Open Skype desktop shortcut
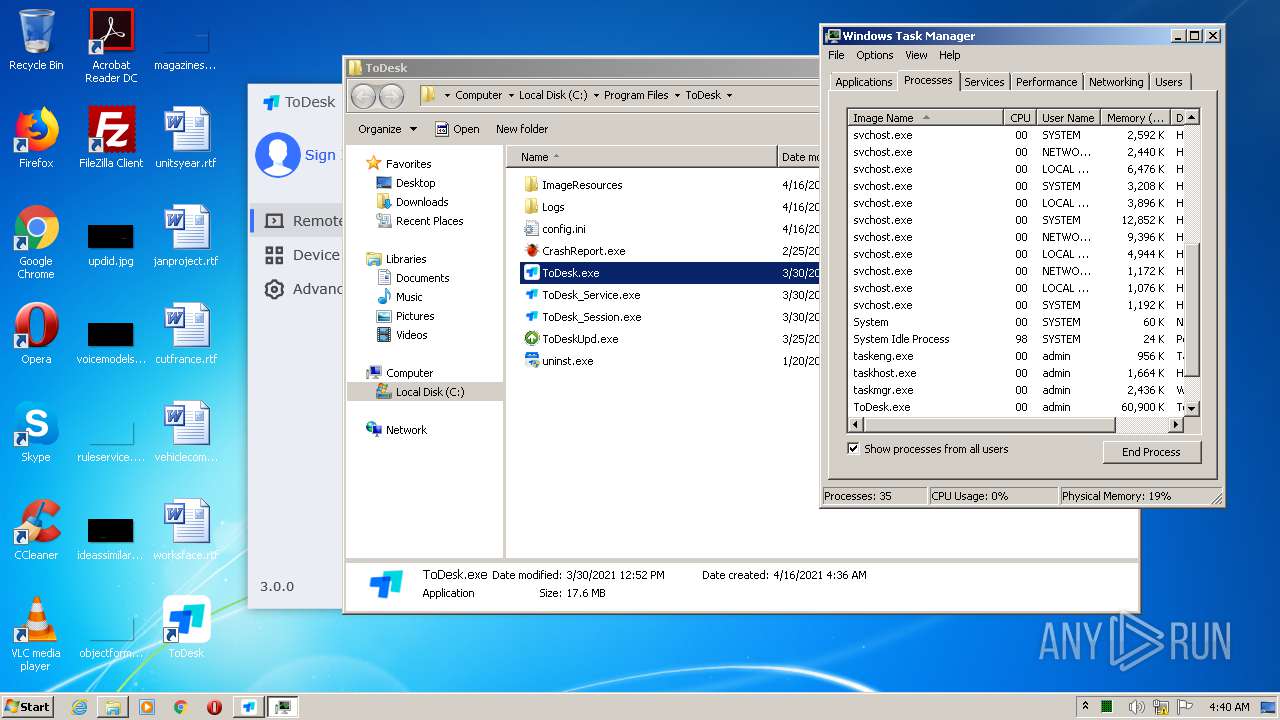 pyautogui.click(x=36, y=431)
